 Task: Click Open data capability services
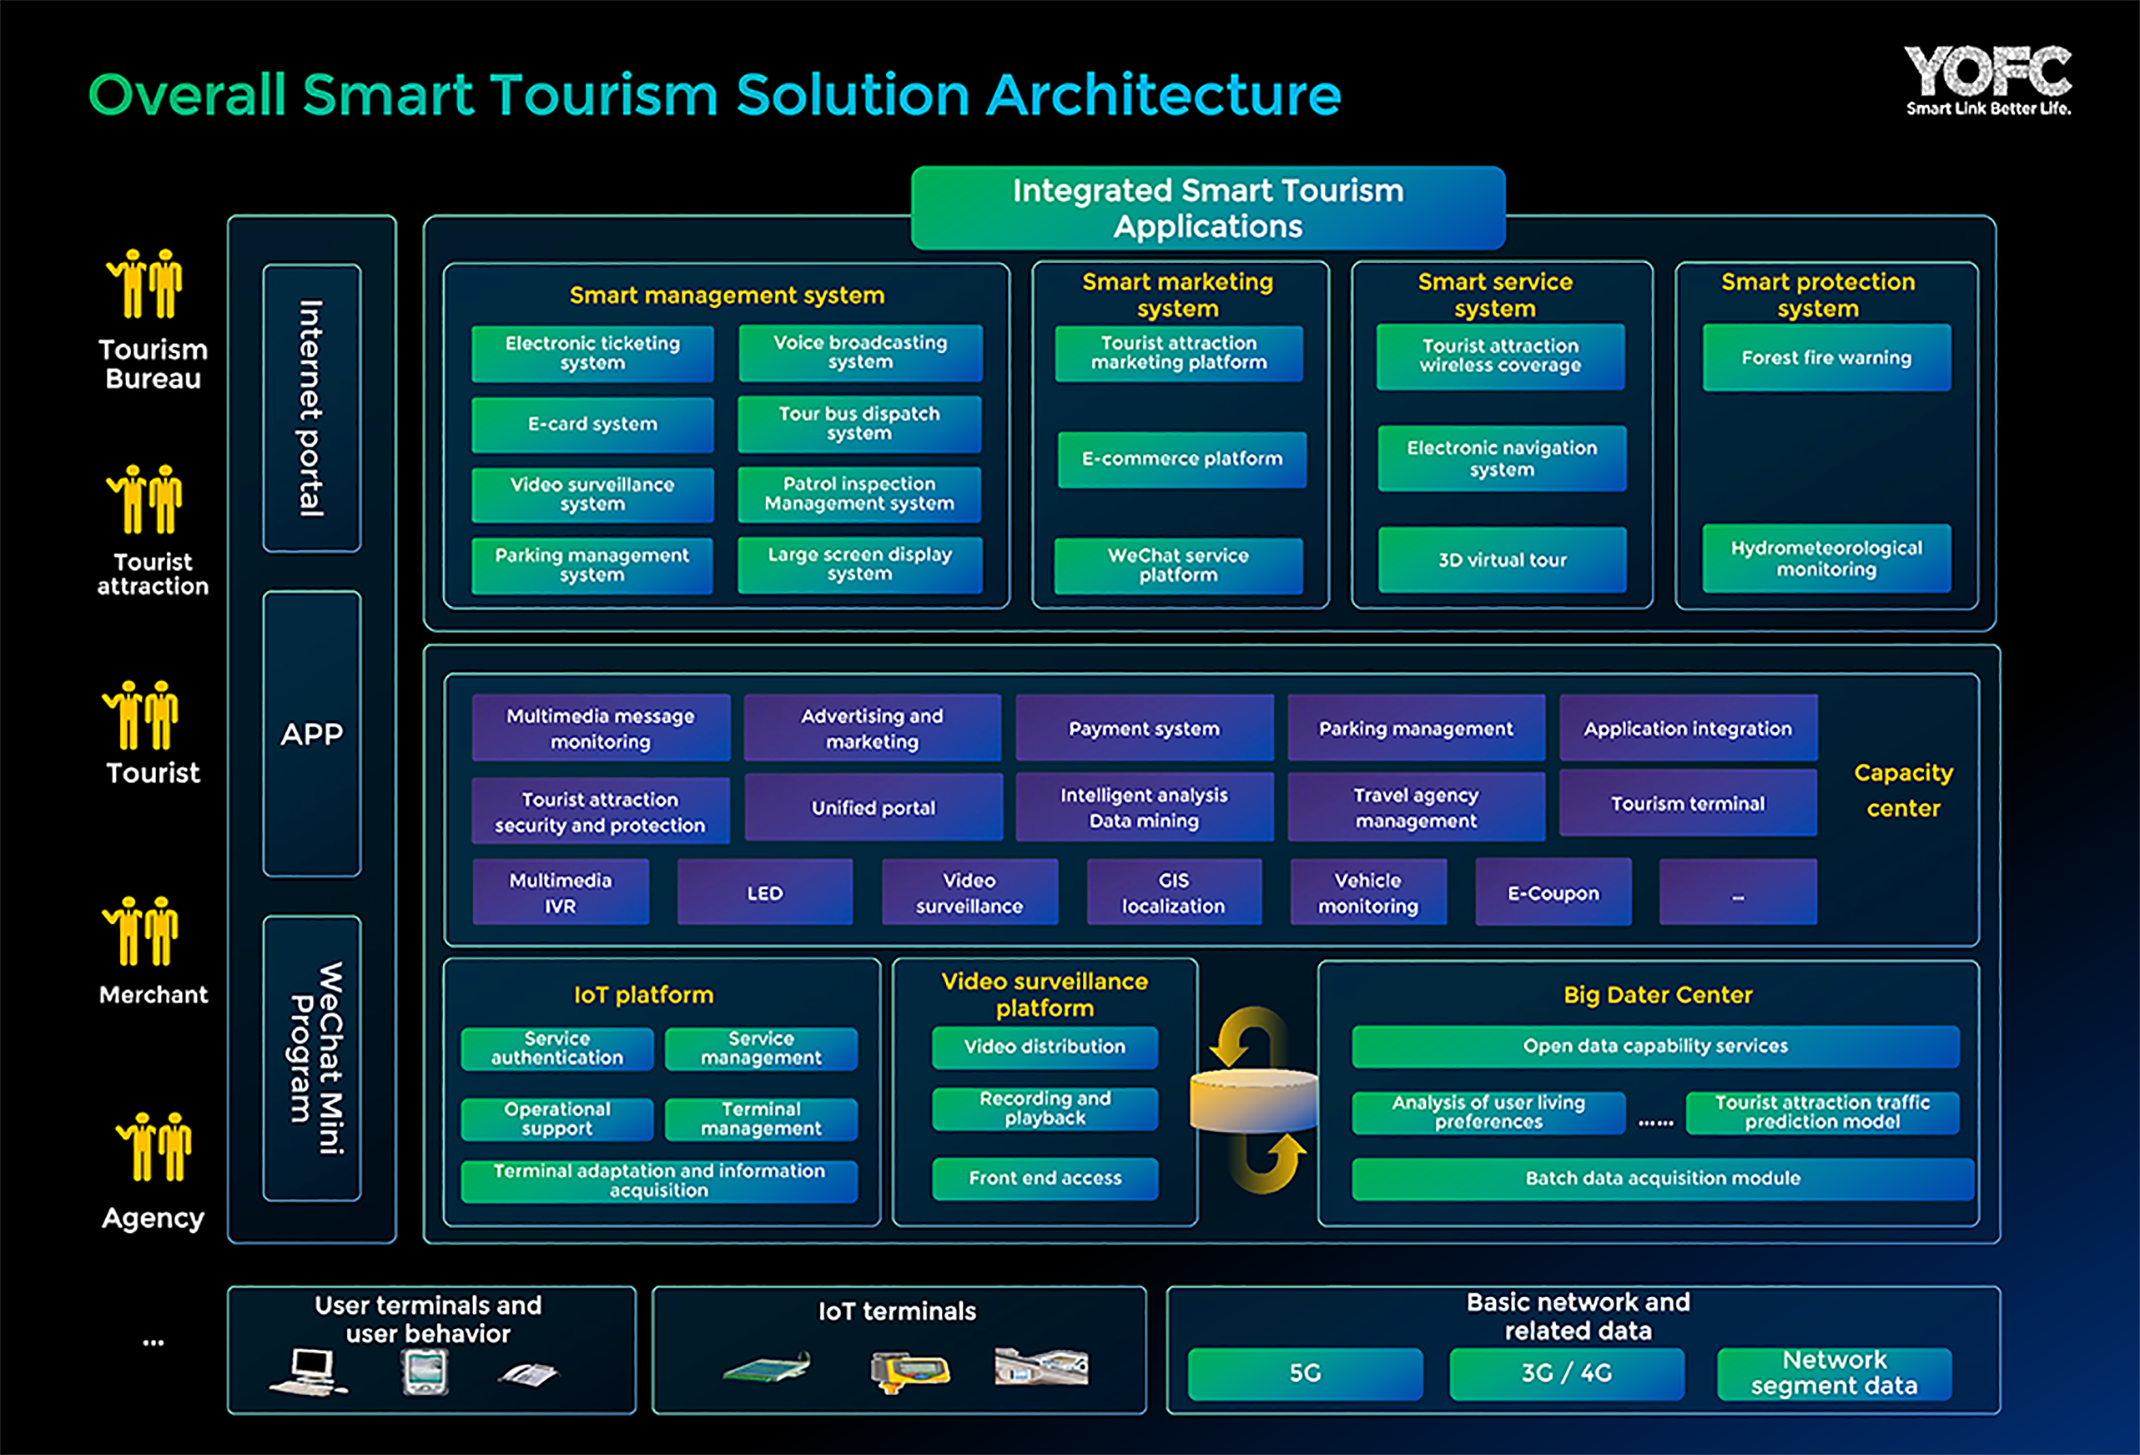1655,1046
